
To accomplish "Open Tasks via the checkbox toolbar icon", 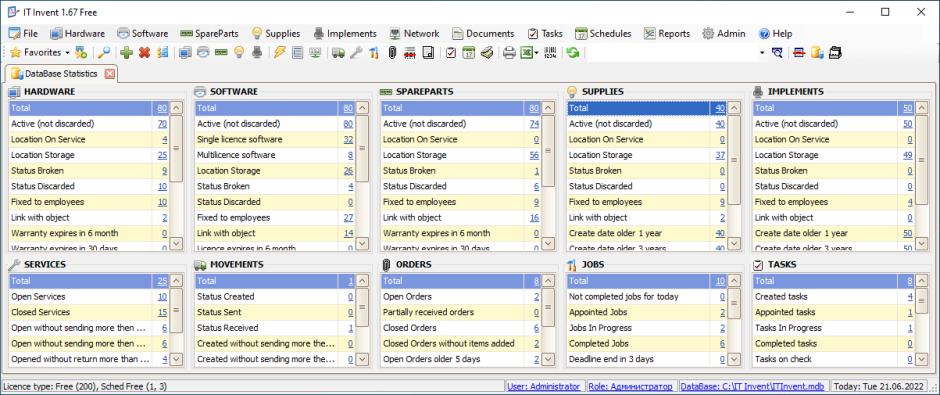I will pyautogui.click(x=451, y=53).
